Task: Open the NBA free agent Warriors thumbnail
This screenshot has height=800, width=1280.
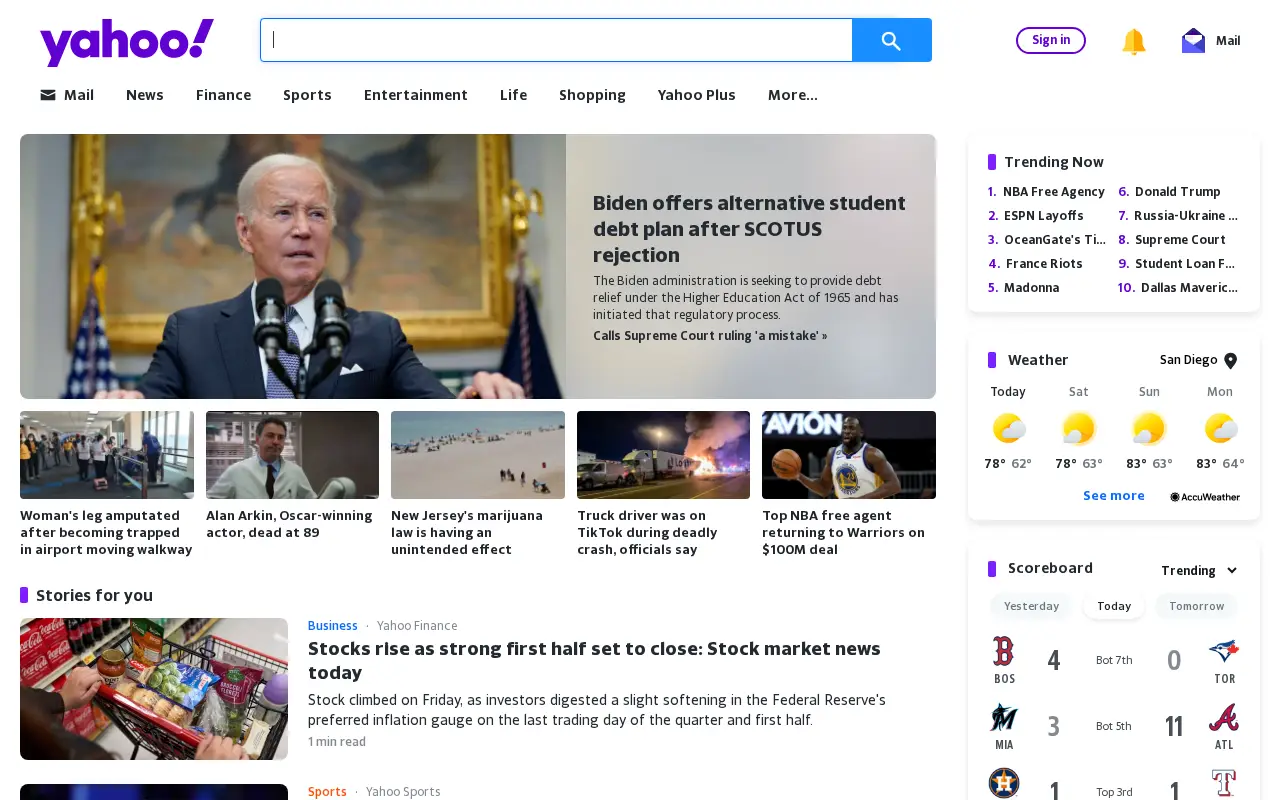Action: [x=849, y=455]
